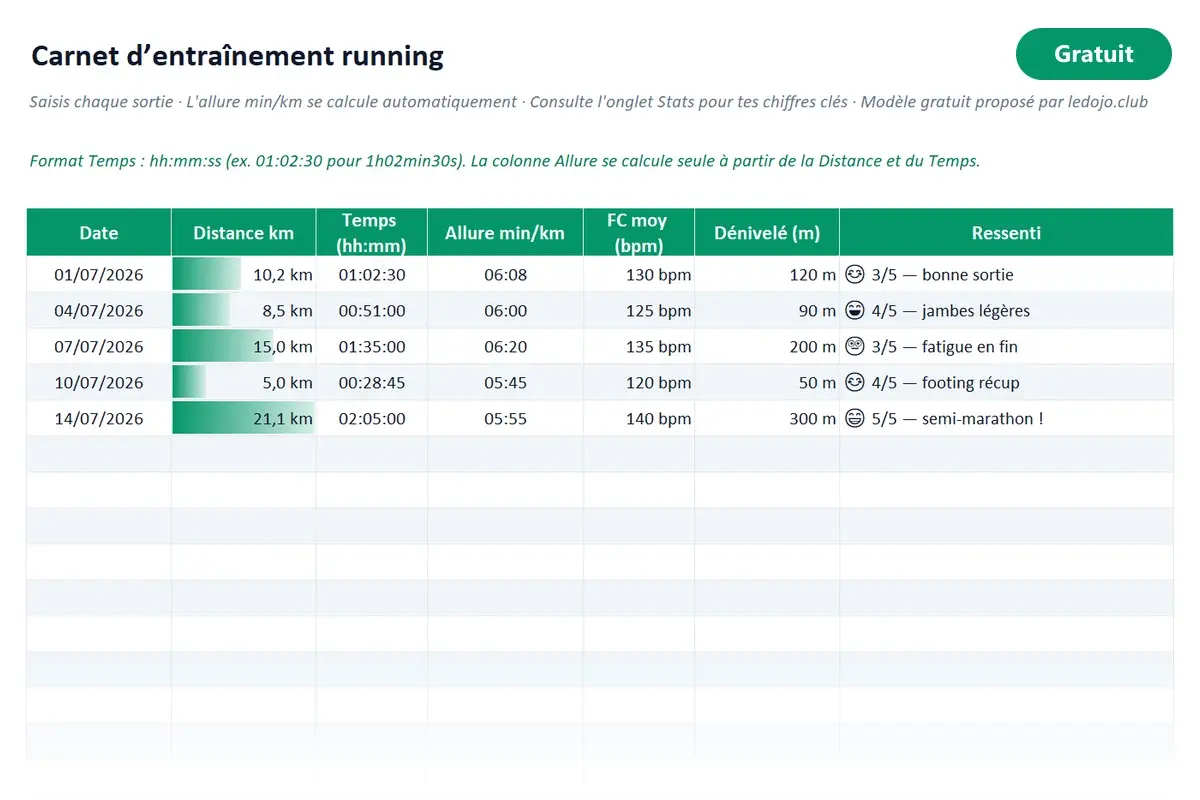Select the 200 m elevation cell
The width and height of the screenshot is (1200, 800).
(767, 347)
